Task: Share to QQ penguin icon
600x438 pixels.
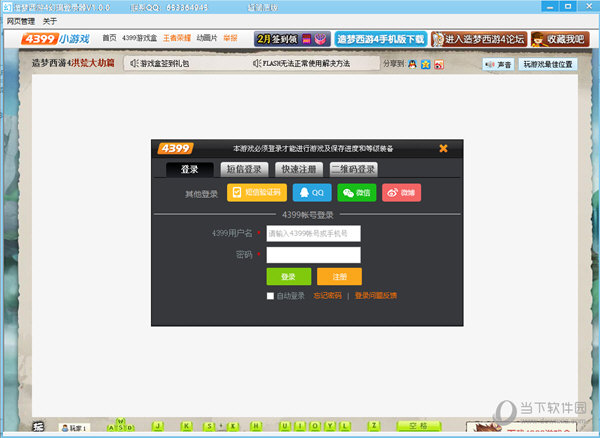Action: click(412, 64)
